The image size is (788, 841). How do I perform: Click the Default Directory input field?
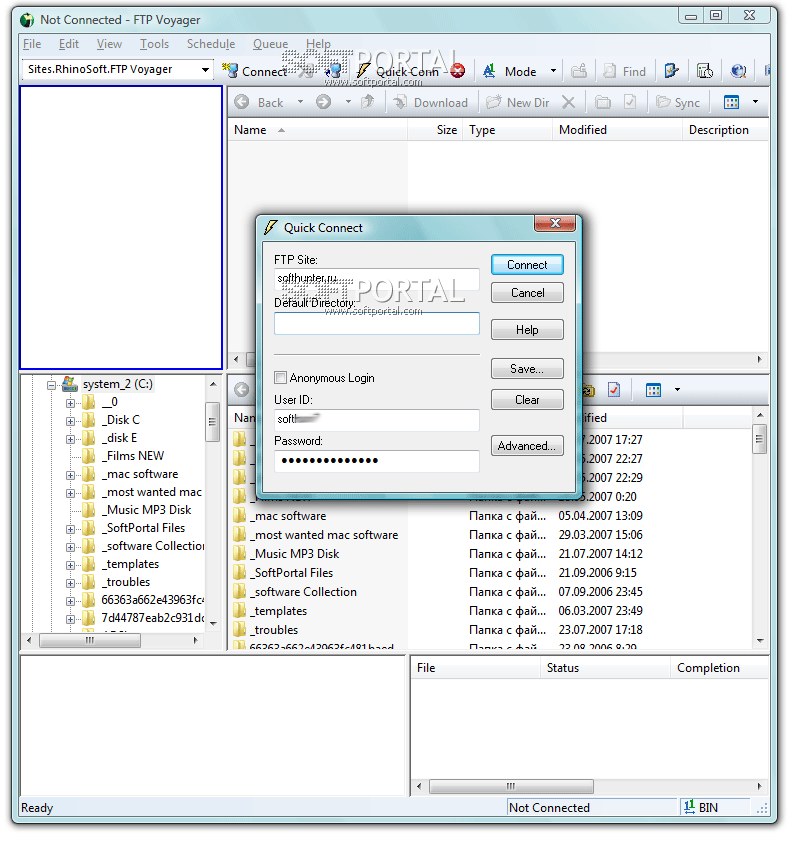pyautogui.click(x=377, y=324)
